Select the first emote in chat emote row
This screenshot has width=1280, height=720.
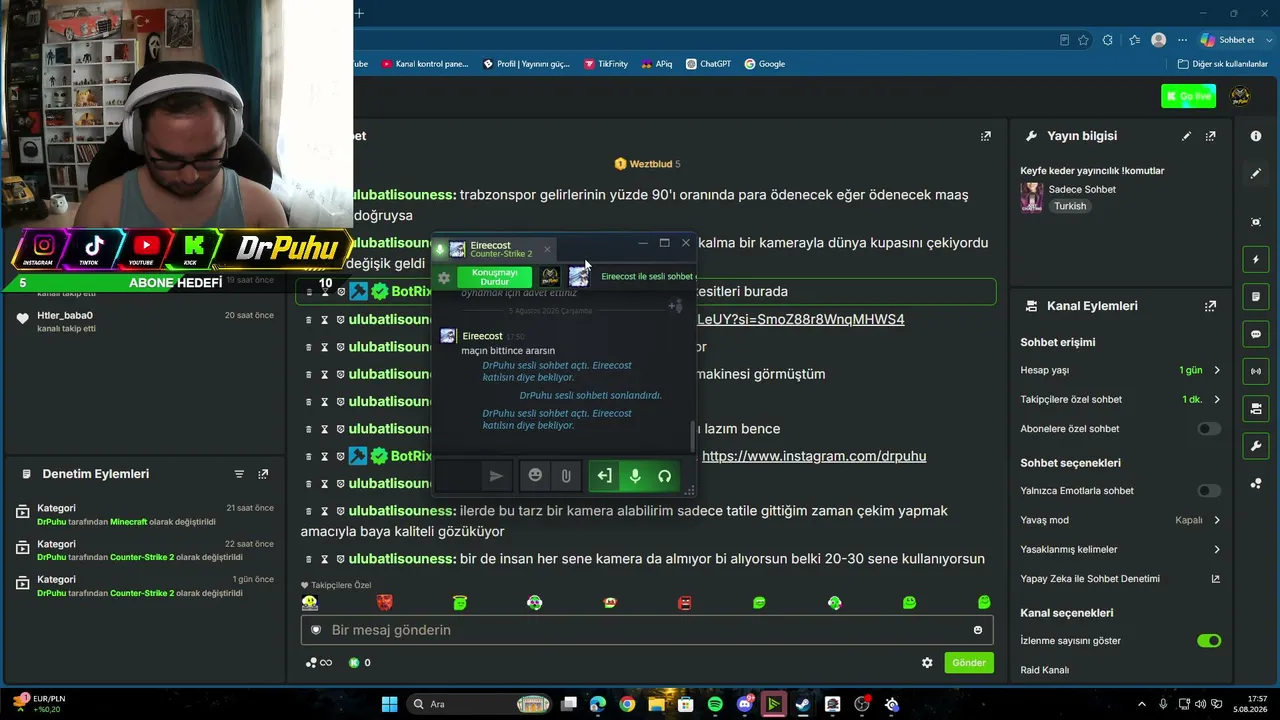(310, 602)
